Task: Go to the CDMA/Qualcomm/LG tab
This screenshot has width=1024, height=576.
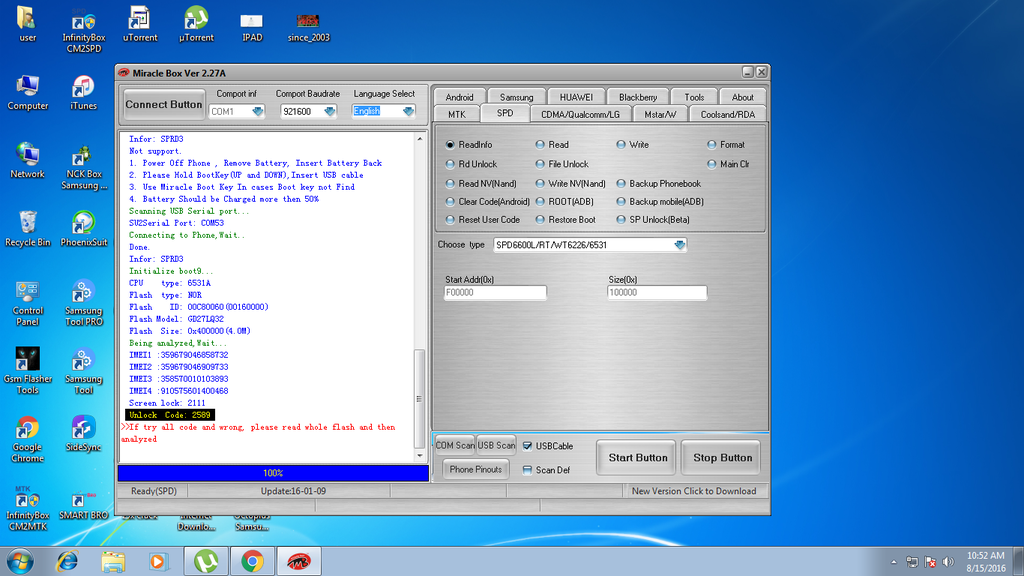Action: (x=580, y=114)
